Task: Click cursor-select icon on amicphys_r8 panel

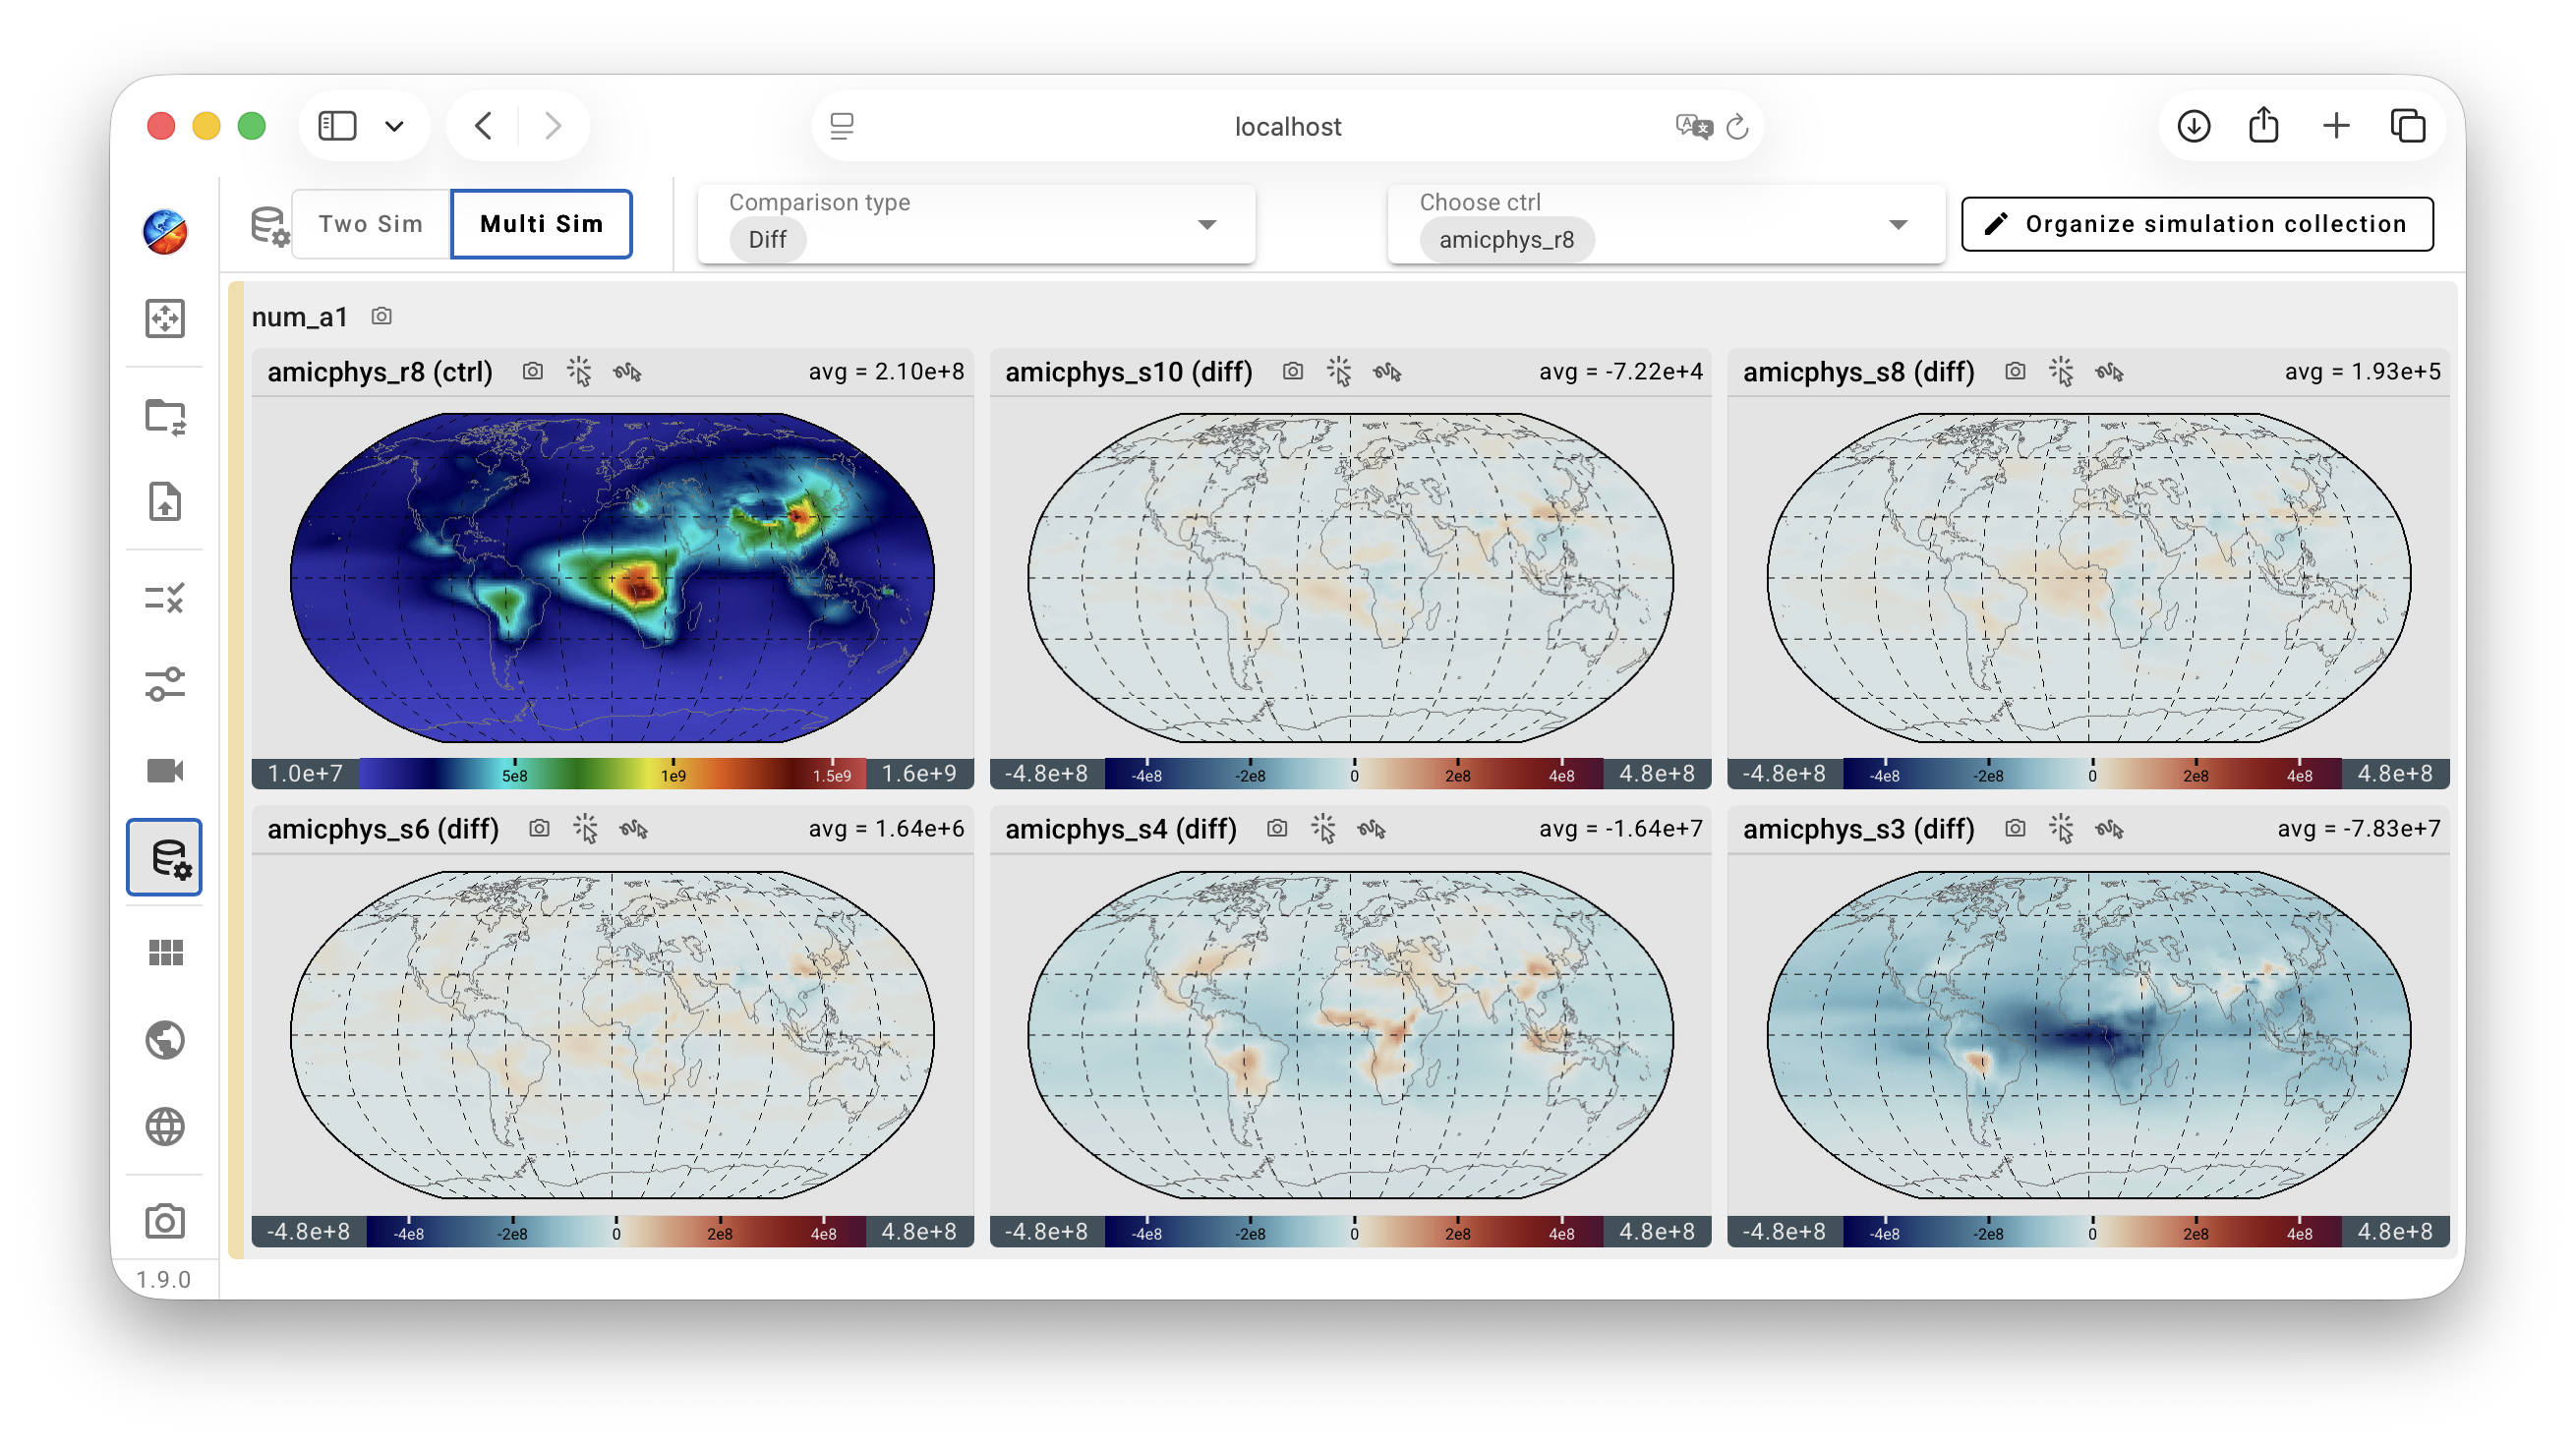Action: click(x=580, y=372)
